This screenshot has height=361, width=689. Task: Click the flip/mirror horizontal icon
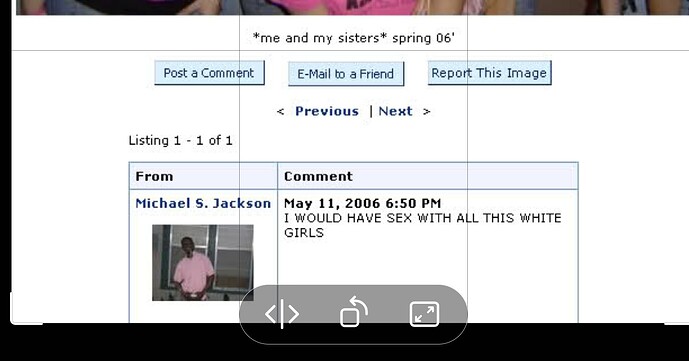coord(282,314)
